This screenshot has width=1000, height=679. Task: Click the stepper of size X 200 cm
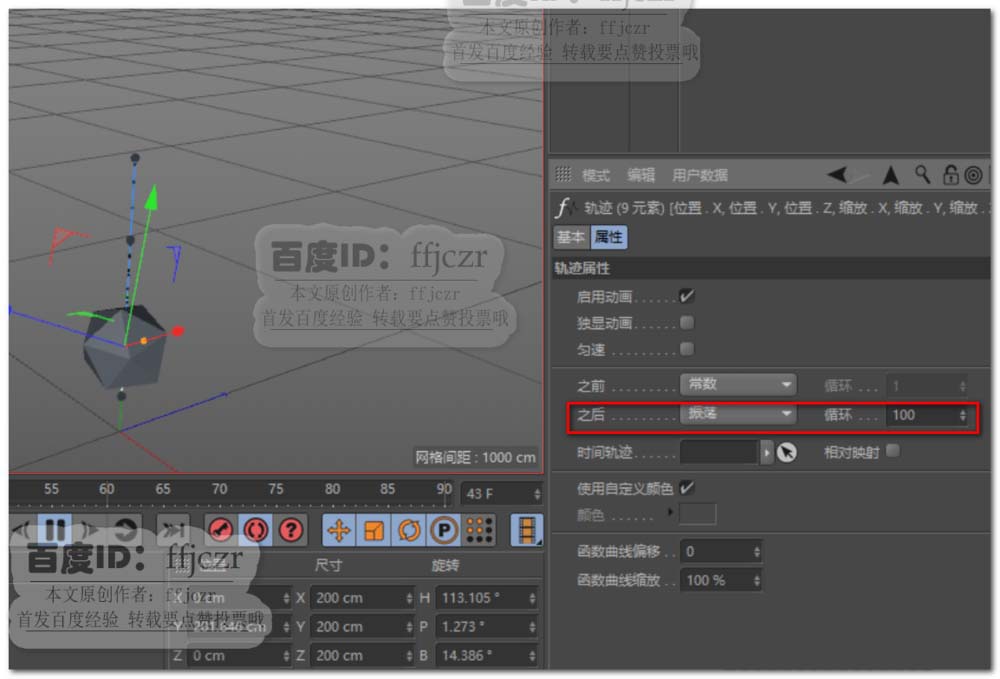(409, 598)
